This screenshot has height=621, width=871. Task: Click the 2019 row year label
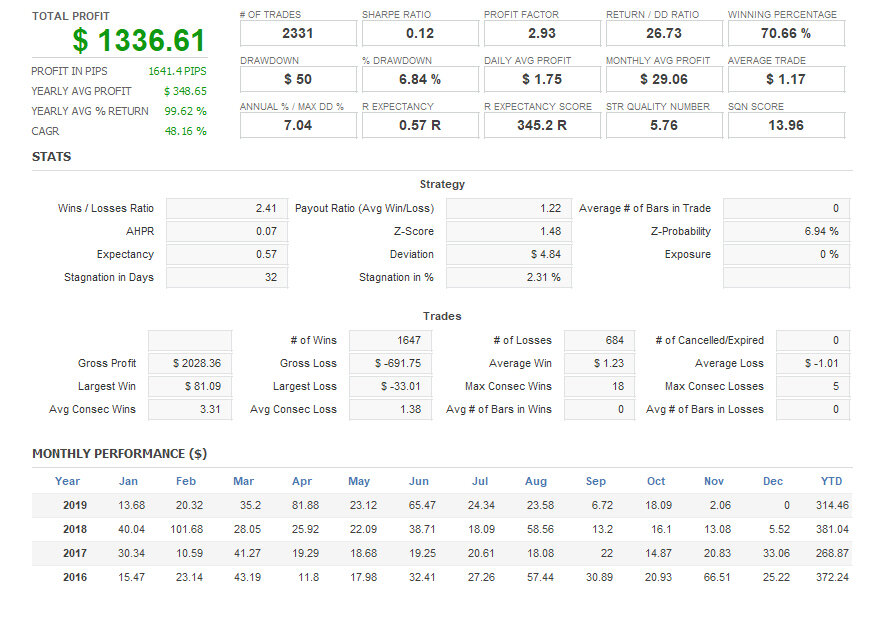coord(75,505)
